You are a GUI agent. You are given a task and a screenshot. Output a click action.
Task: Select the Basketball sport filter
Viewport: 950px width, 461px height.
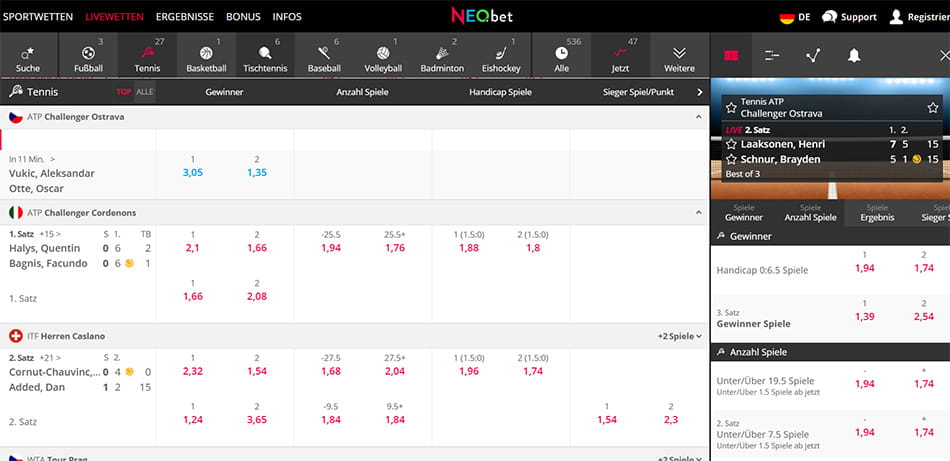coord(206,55)
